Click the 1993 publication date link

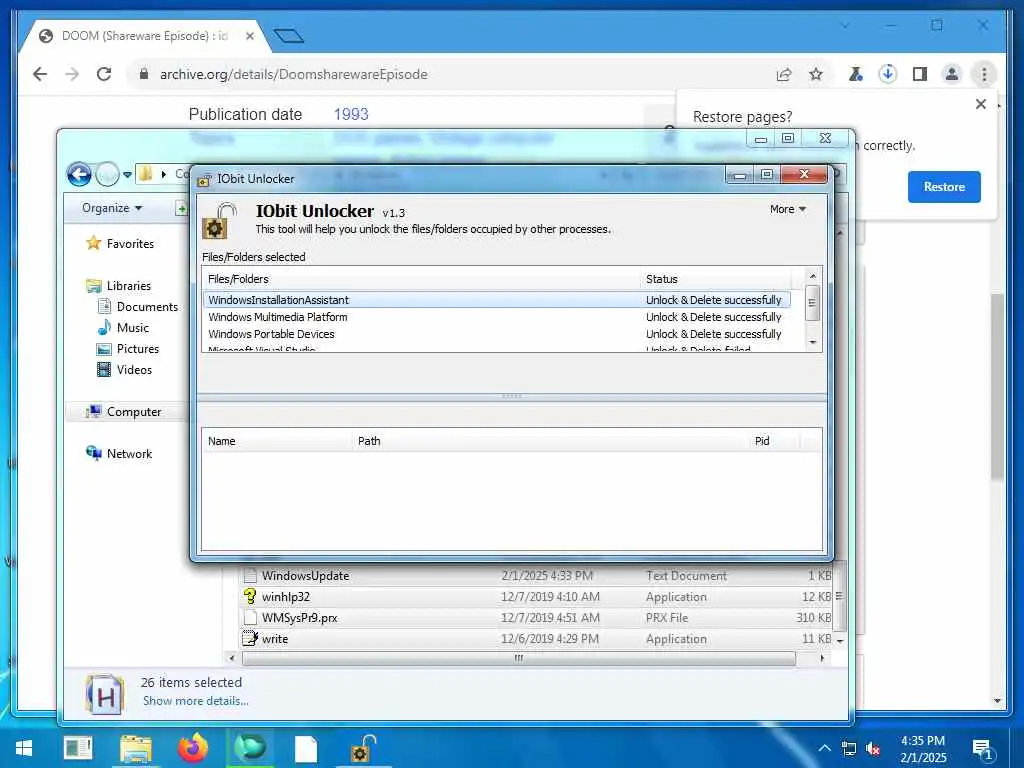point(351,114)
